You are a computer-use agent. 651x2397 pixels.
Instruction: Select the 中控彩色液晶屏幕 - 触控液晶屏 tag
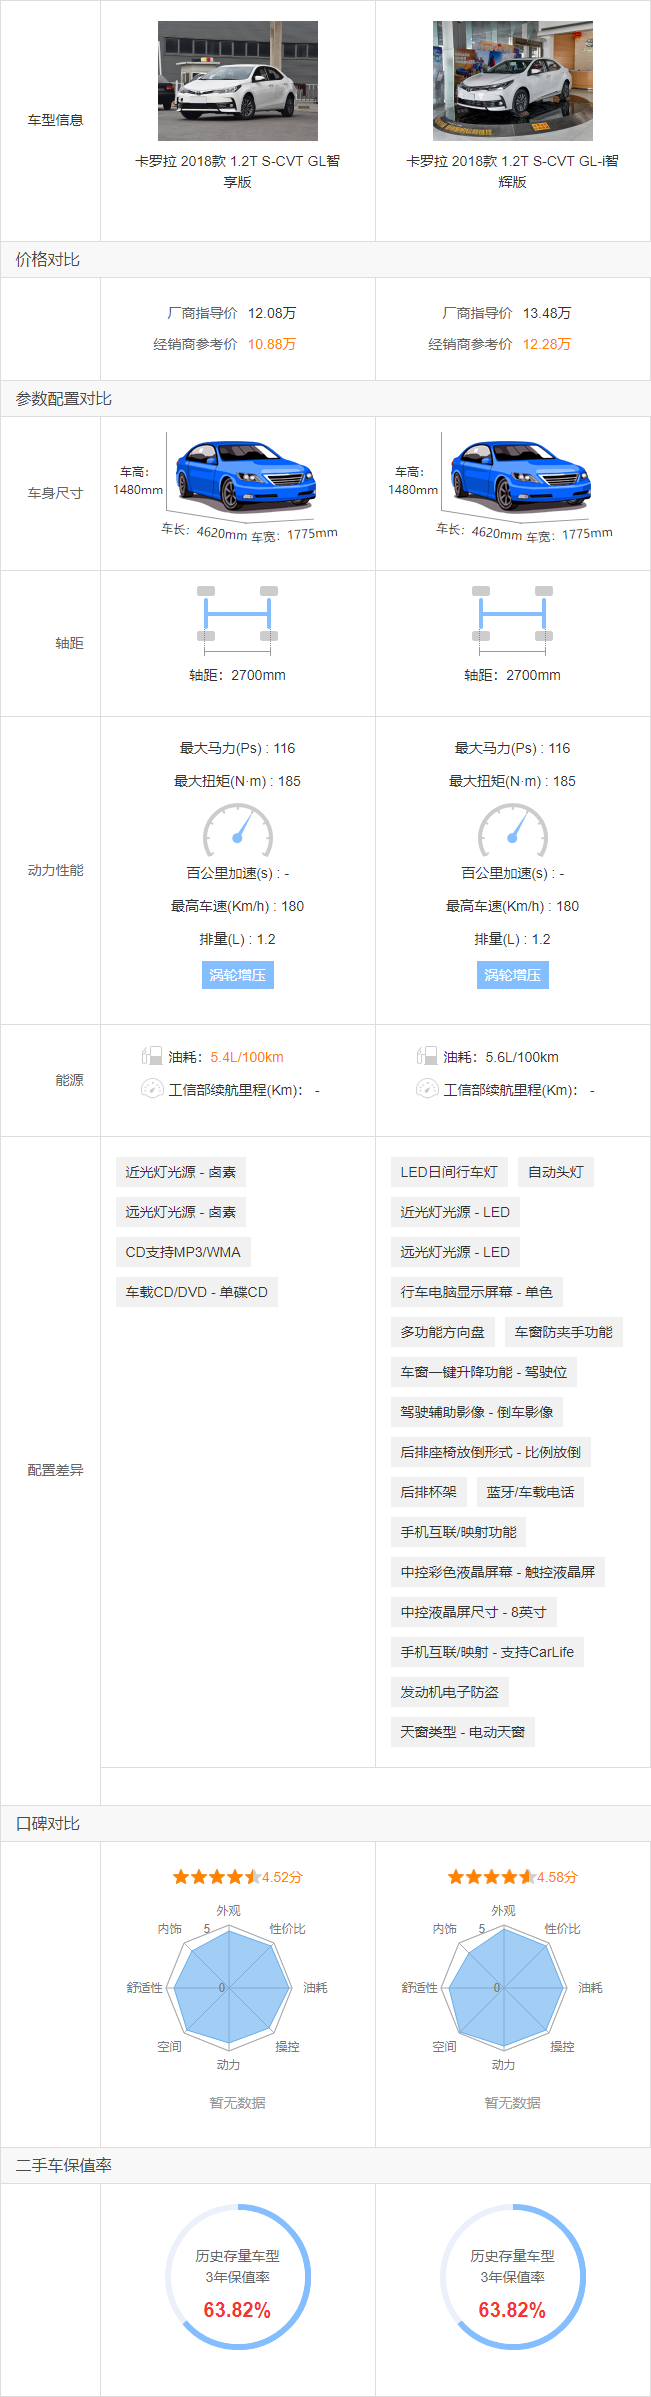tap(498, 1572)
